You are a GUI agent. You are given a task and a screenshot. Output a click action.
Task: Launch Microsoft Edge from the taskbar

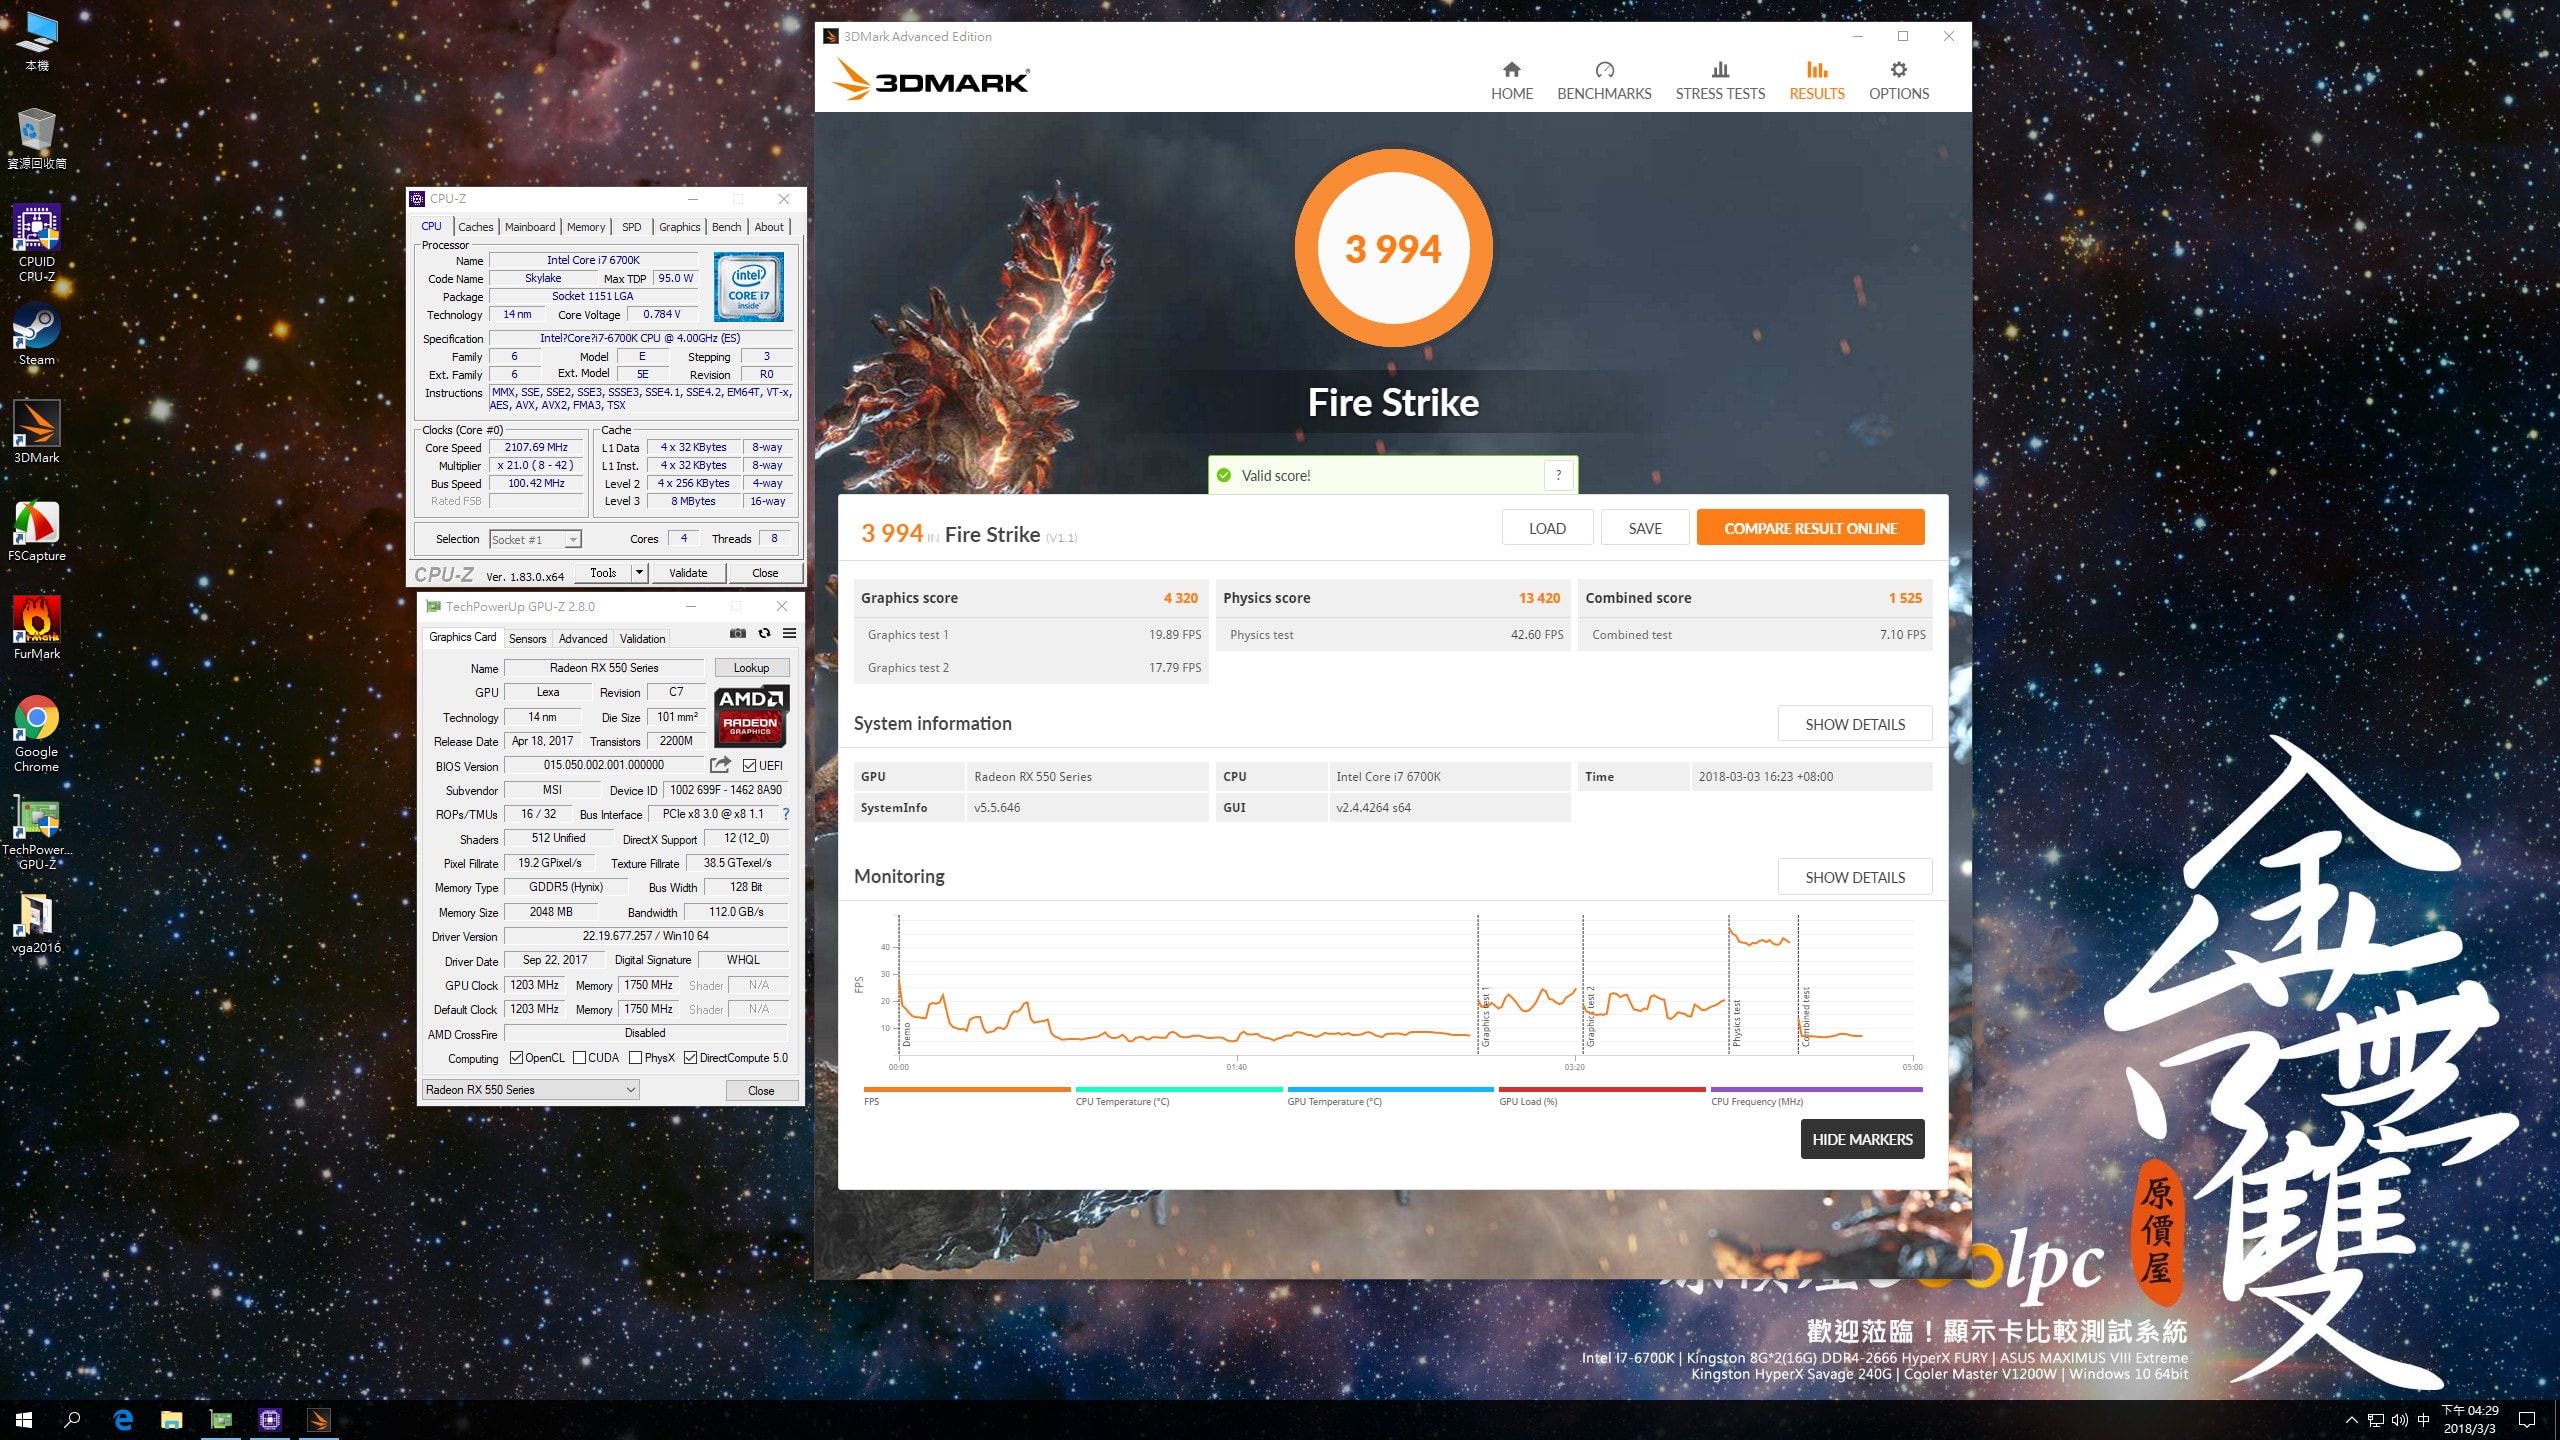[x=123, y=1419]
